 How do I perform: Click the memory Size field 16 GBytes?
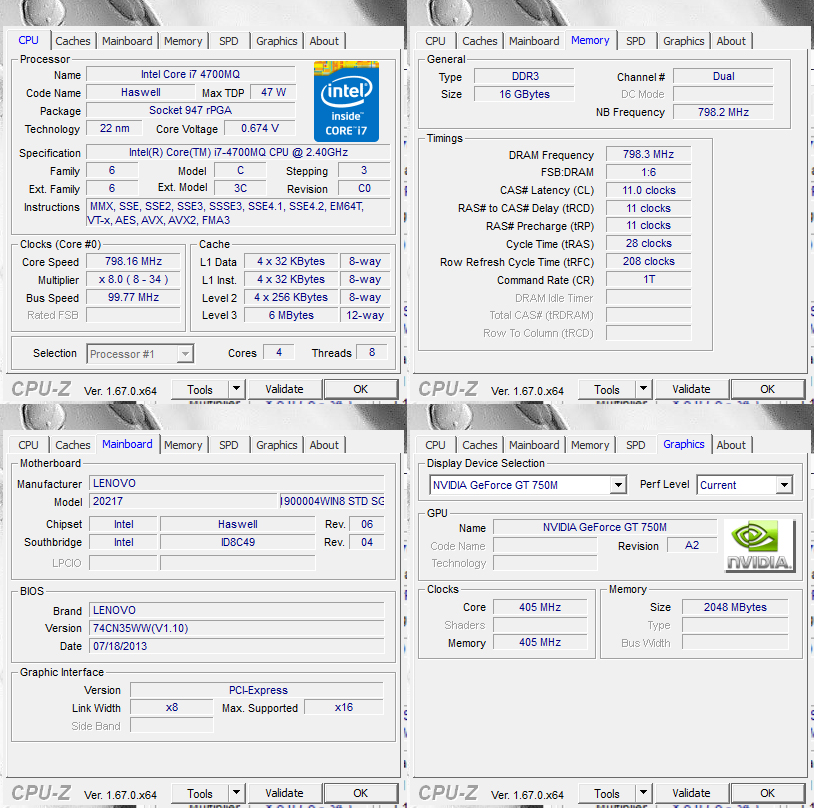click(525, 94)
